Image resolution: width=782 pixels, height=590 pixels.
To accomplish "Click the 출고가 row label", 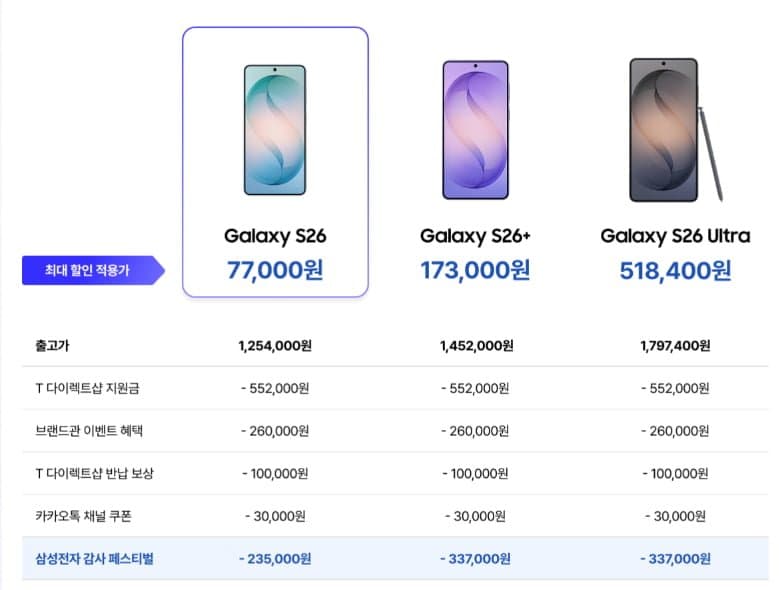I will (x=52, y=346).
